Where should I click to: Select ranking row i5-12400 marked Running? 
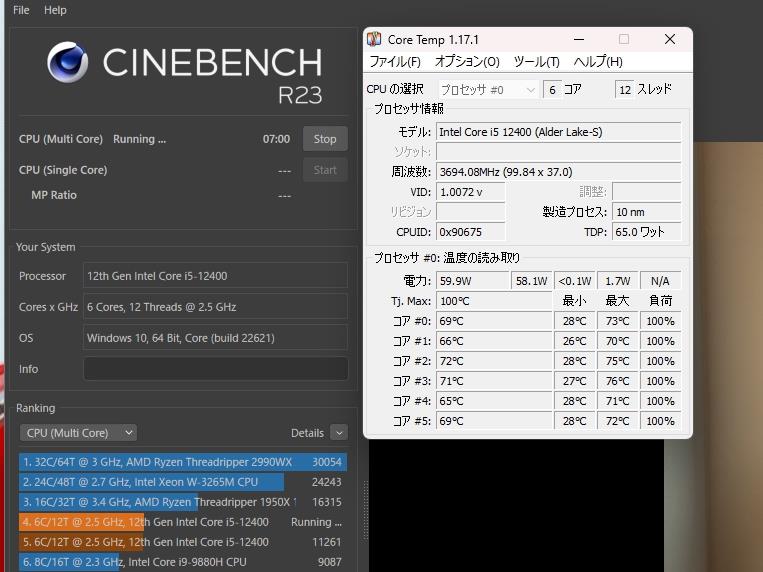[x=183, y=522]
